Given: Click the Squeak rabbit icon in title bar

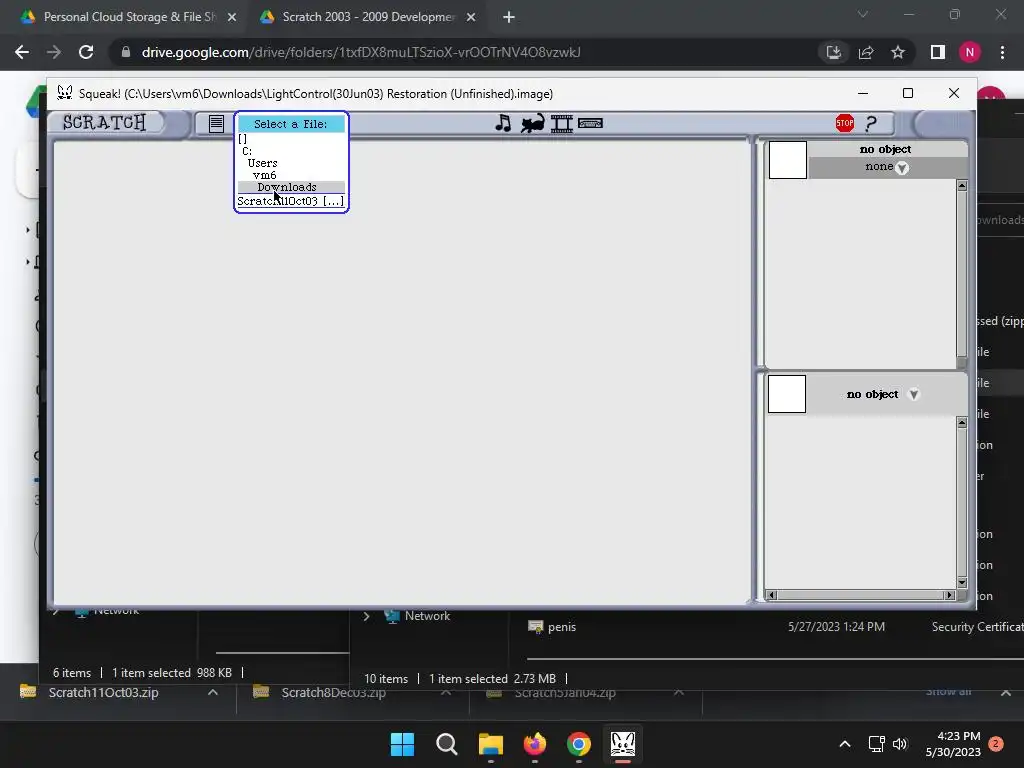Looking at the screenshot, I should pyautogui.click(x=65, y=93).
